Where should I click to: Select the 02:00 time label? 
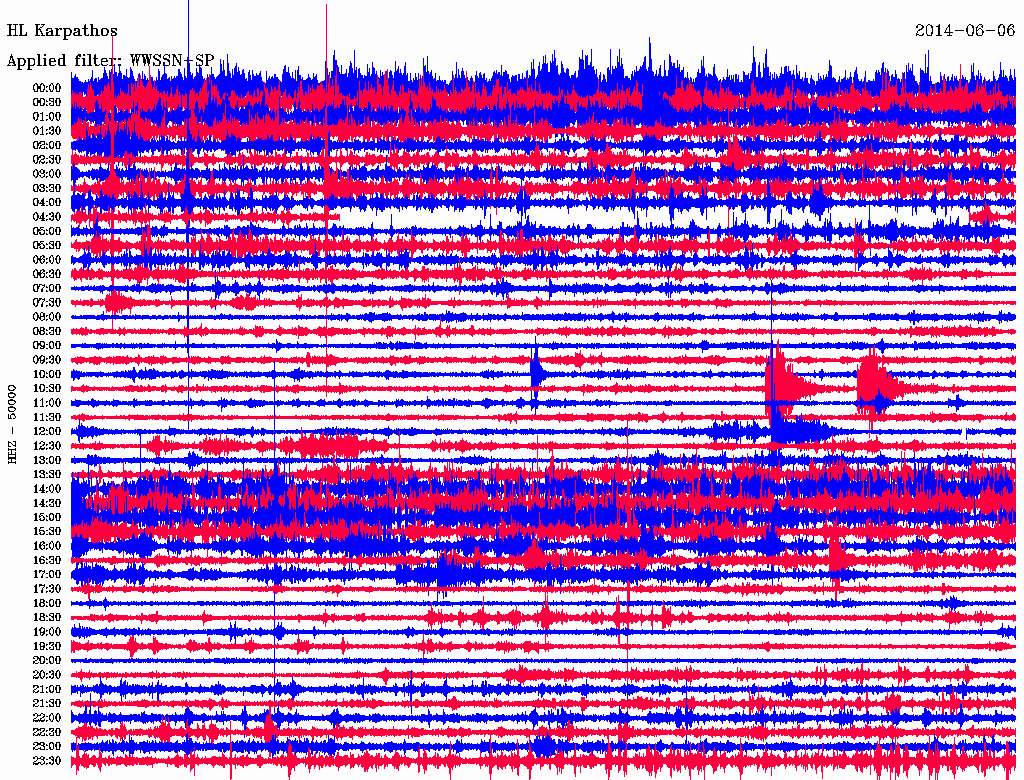(47, 145)
